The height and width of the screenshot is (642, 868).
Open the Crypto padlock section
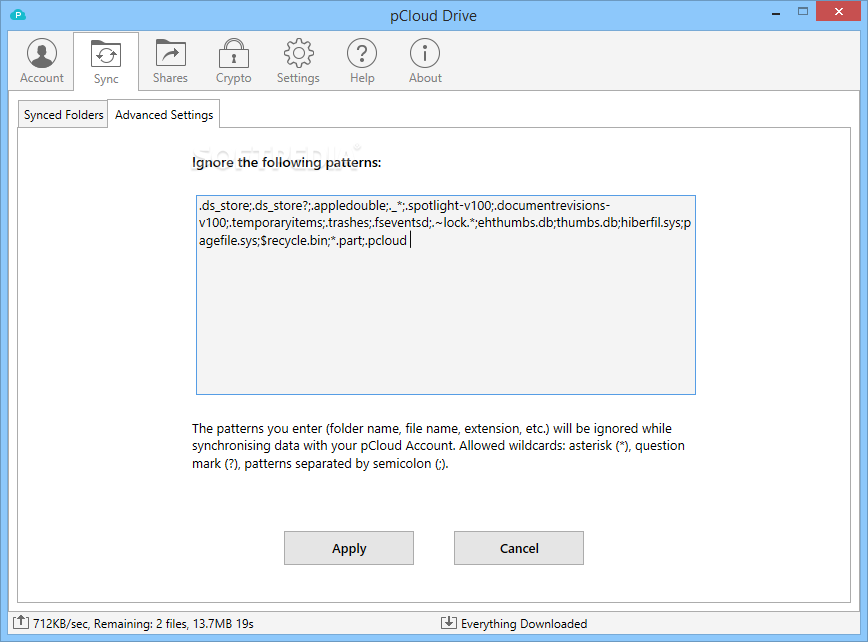[234, 61]
